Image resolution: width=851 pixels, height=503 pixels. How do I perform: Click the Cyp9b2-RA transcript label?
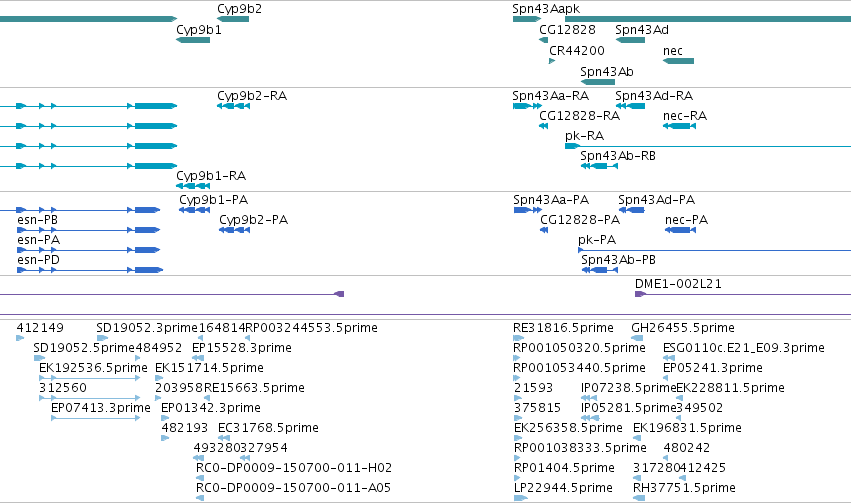252,96
